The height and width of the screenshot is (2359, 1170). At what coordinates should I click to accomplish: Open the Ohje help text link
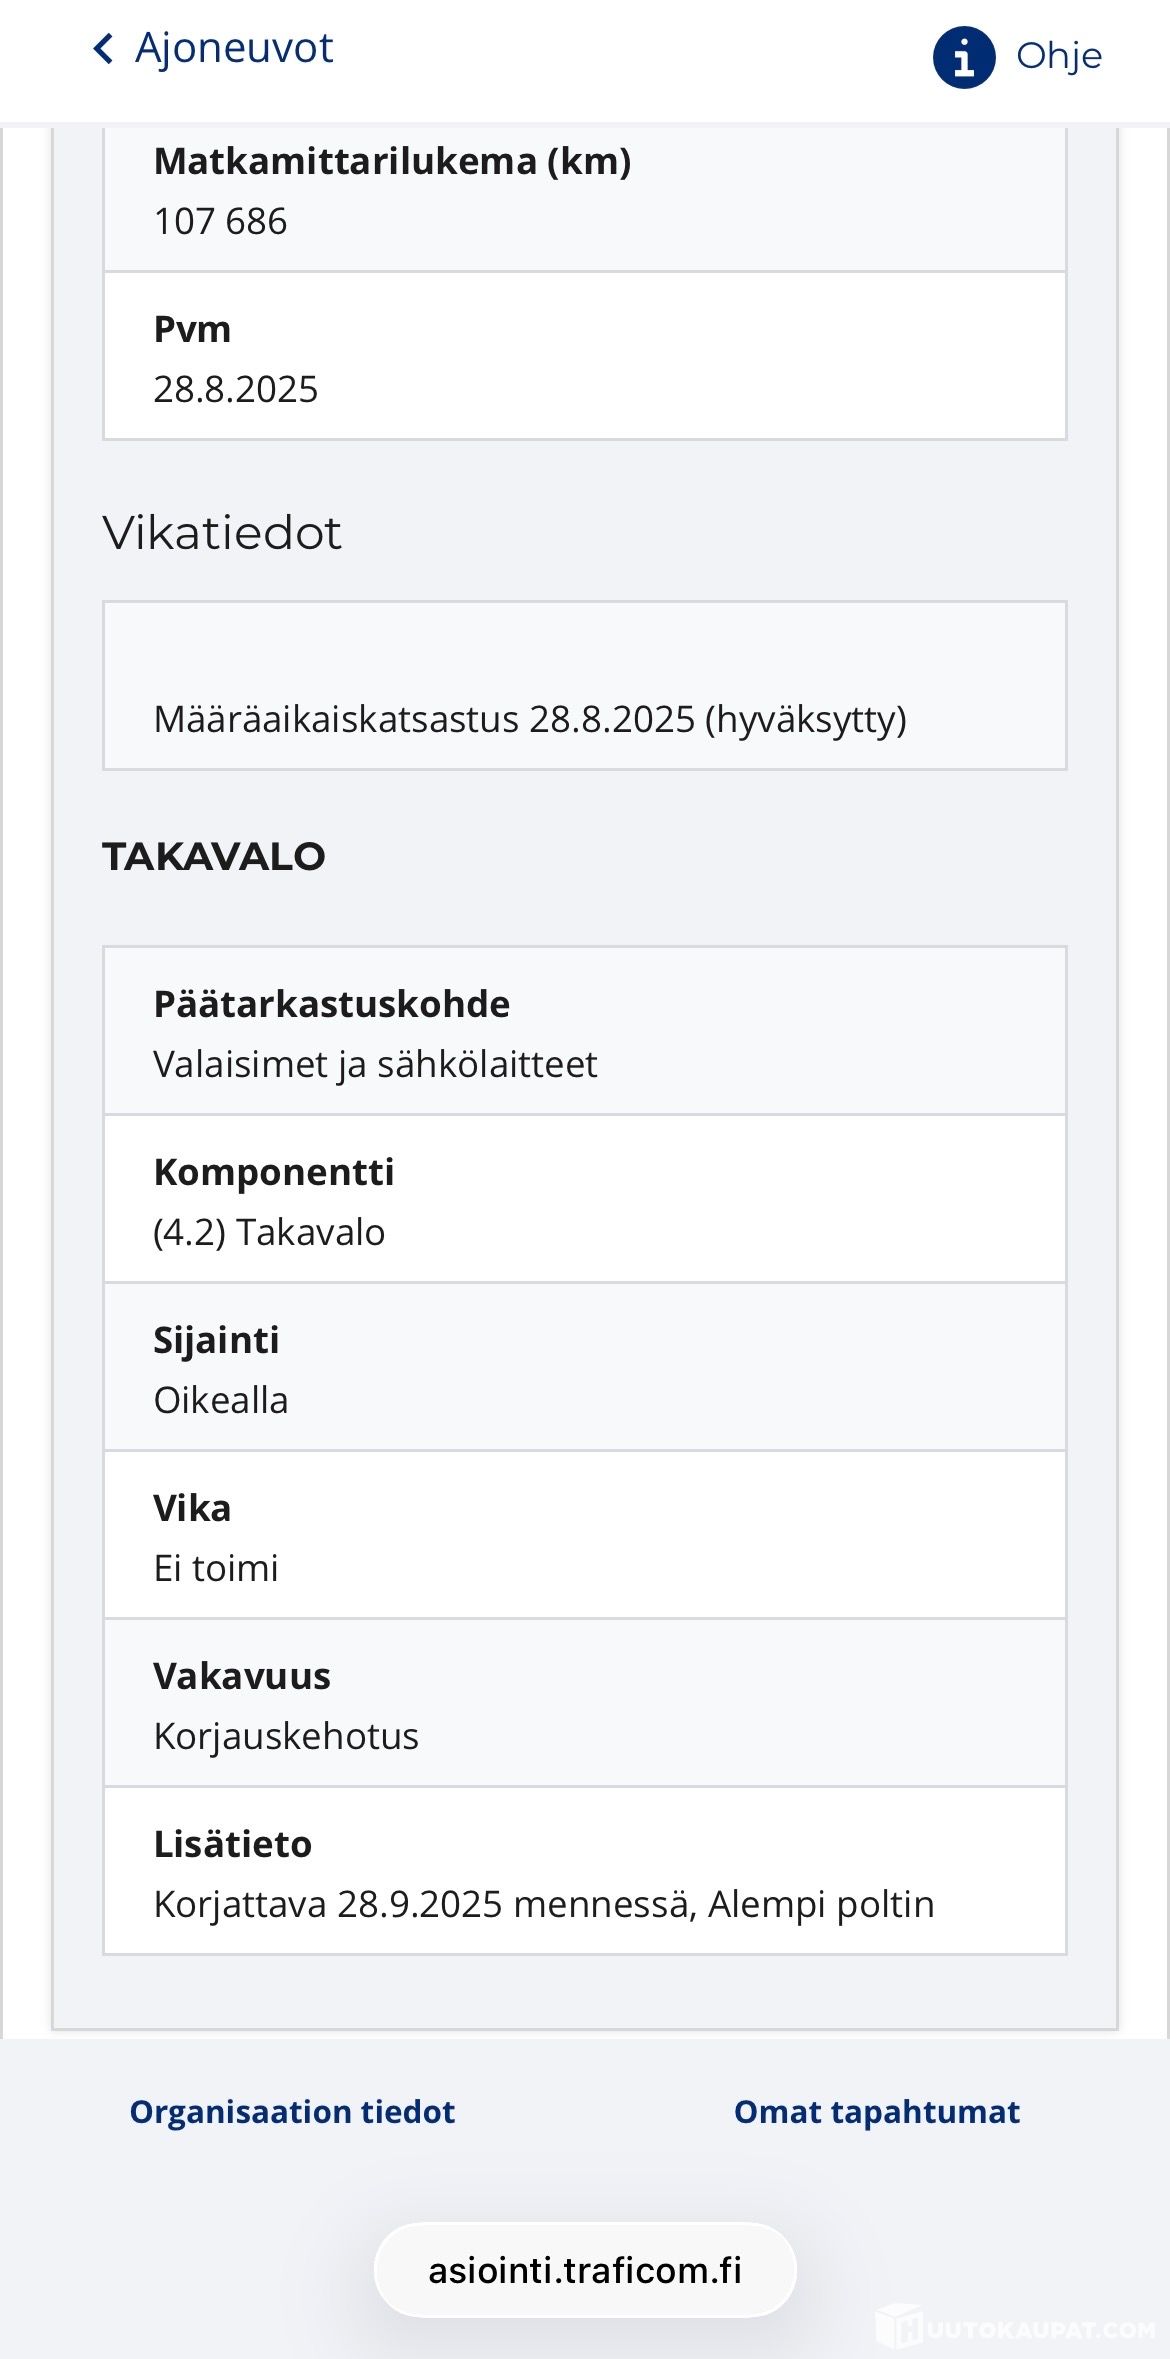tap(1058, 56)
